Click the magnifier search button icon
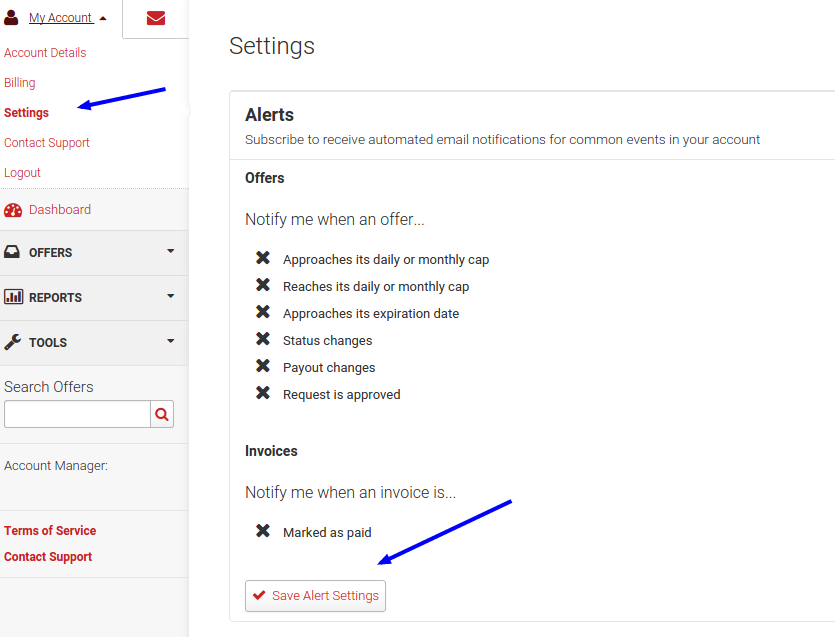This screenshot has width=835, height=637. pos(162,414)
